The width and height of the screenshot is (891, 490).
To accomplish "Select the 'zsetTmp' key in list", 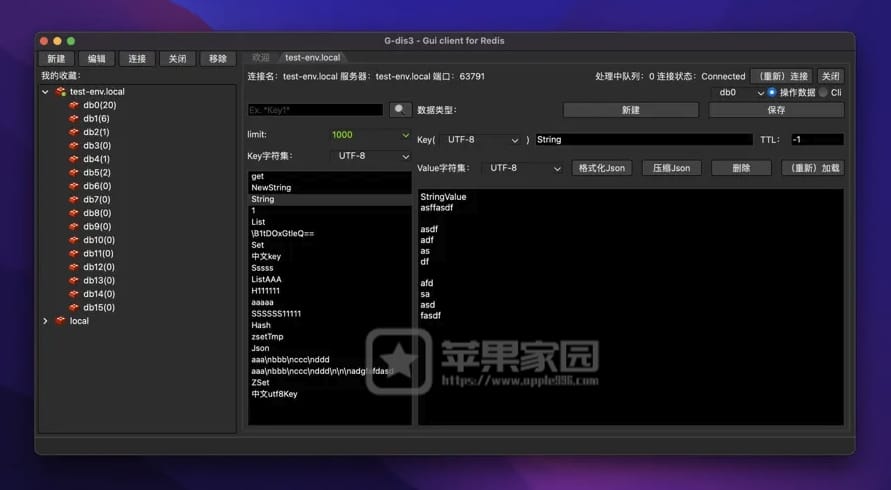I will tap(330, 337).
